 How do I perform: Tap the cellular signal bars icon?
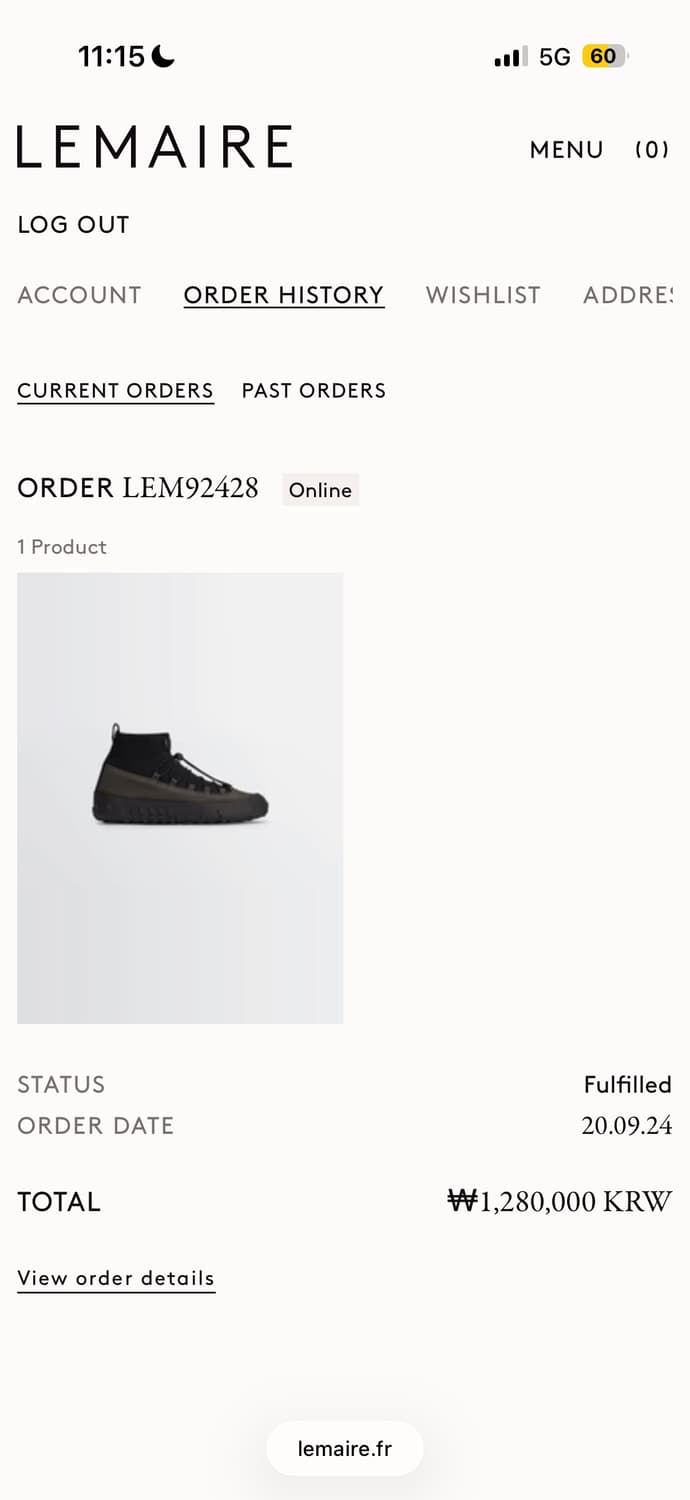pos(510,57)
